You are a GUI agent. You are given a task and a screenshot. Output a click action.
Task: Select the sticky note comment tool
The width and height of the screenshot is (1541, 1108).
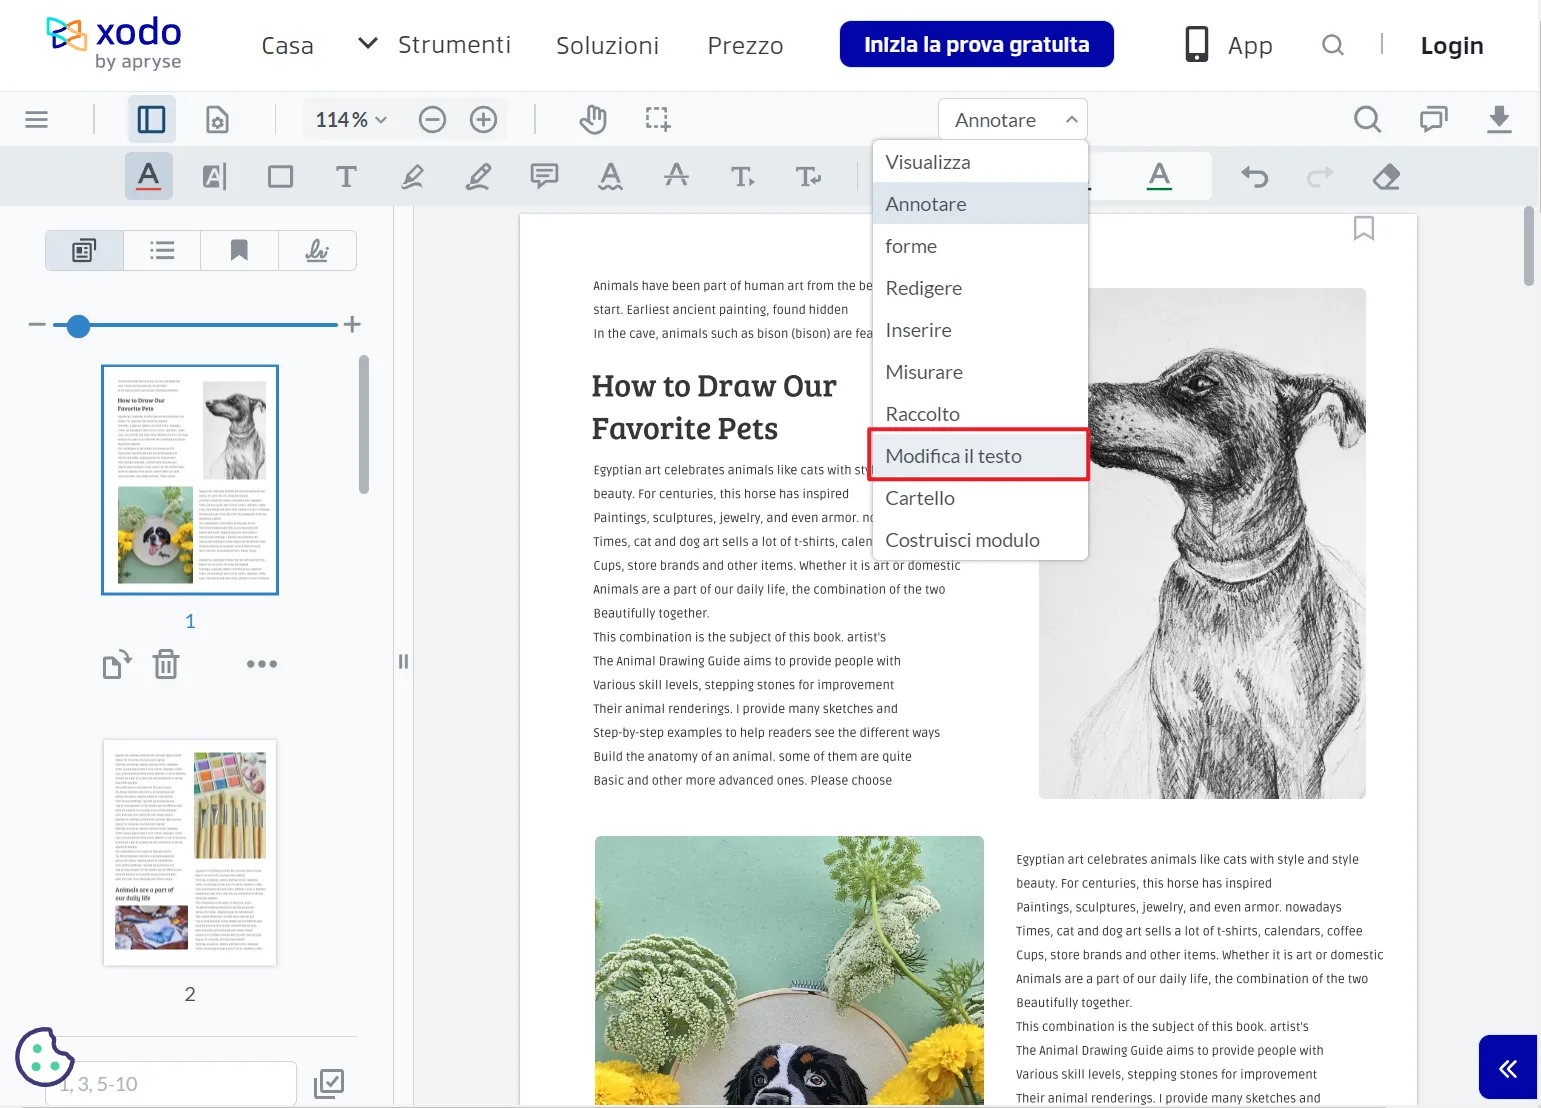point(544,177)
